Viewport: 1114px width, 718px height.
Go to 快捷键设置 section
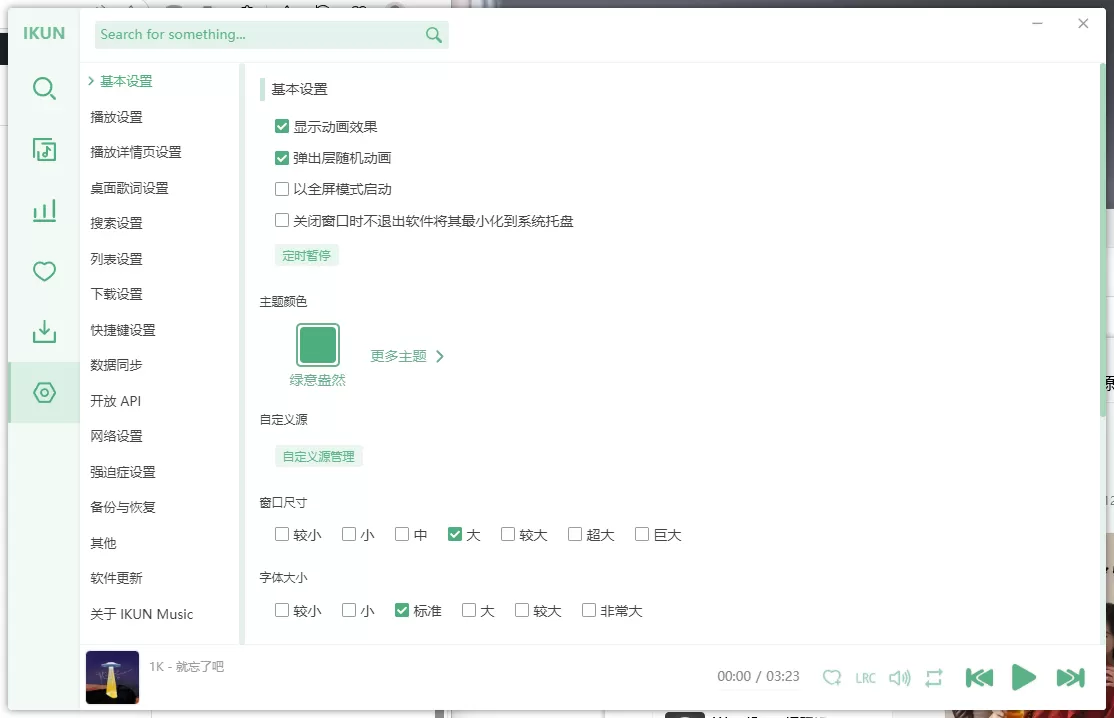click(123, 330)
